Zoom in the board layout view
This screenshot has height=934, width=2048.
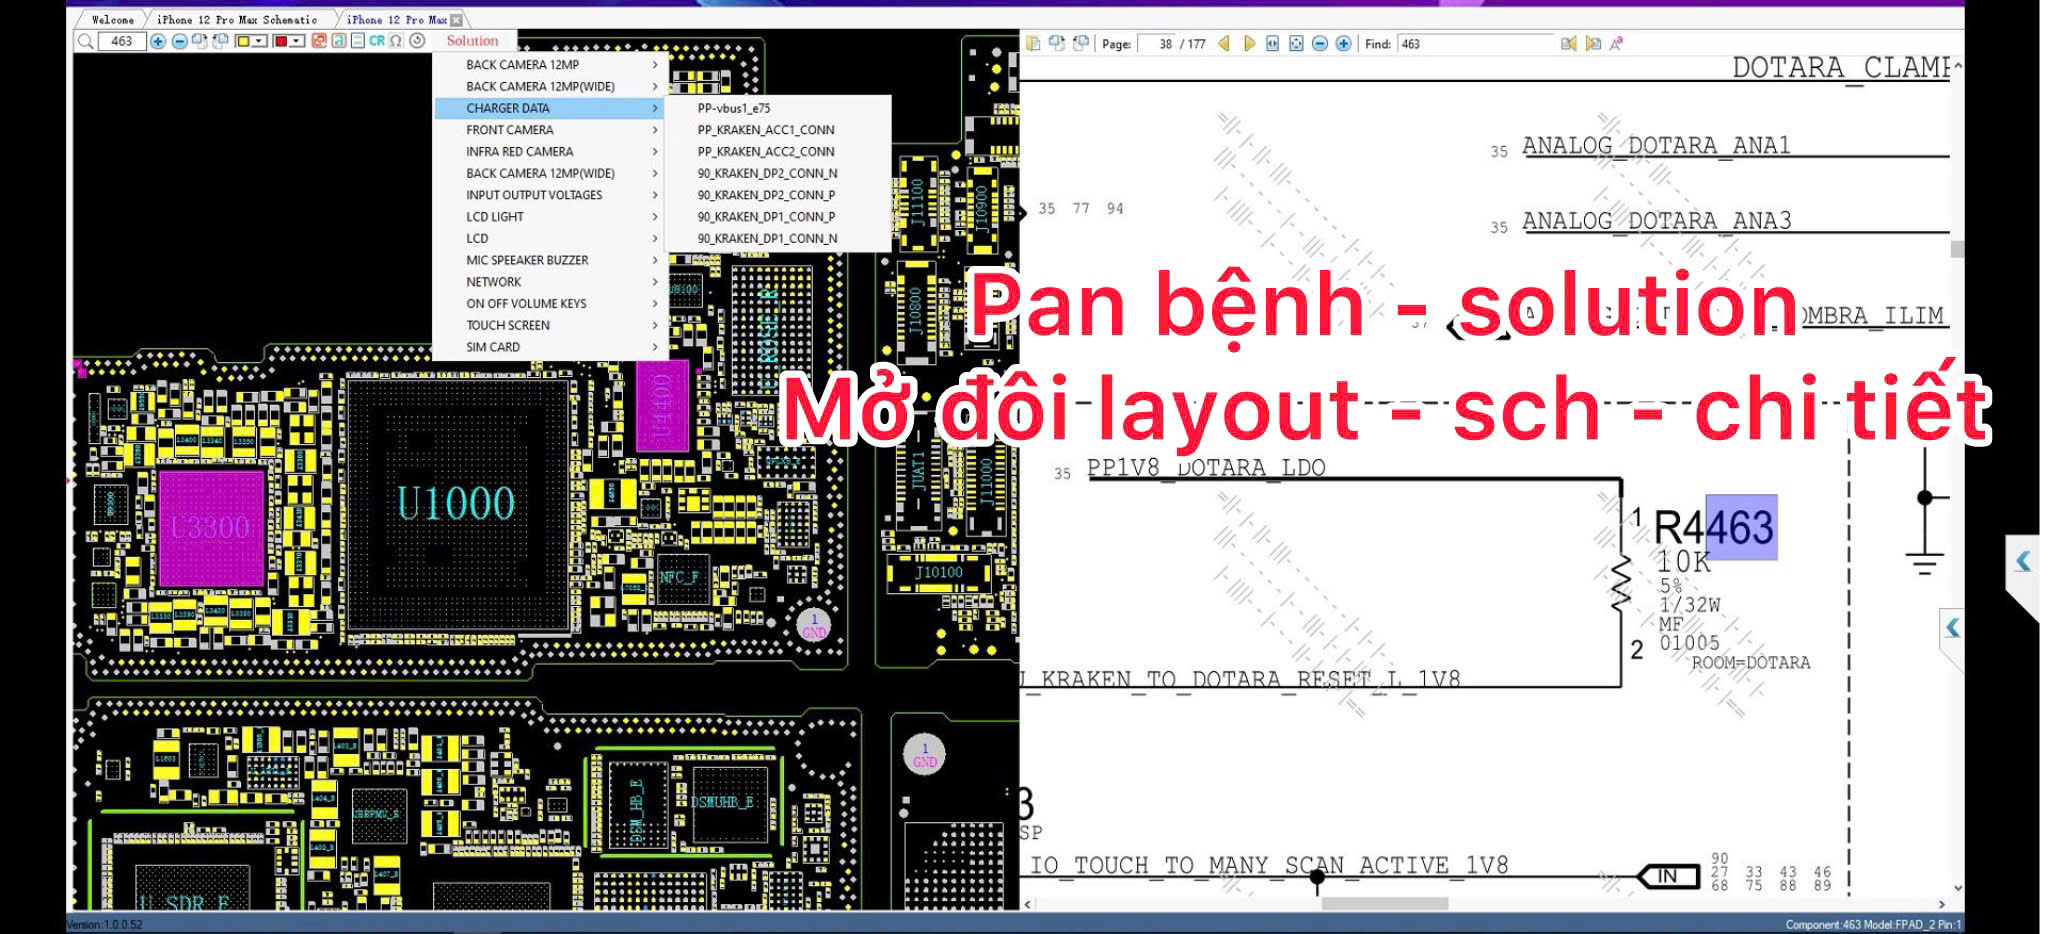coord(158,41)
